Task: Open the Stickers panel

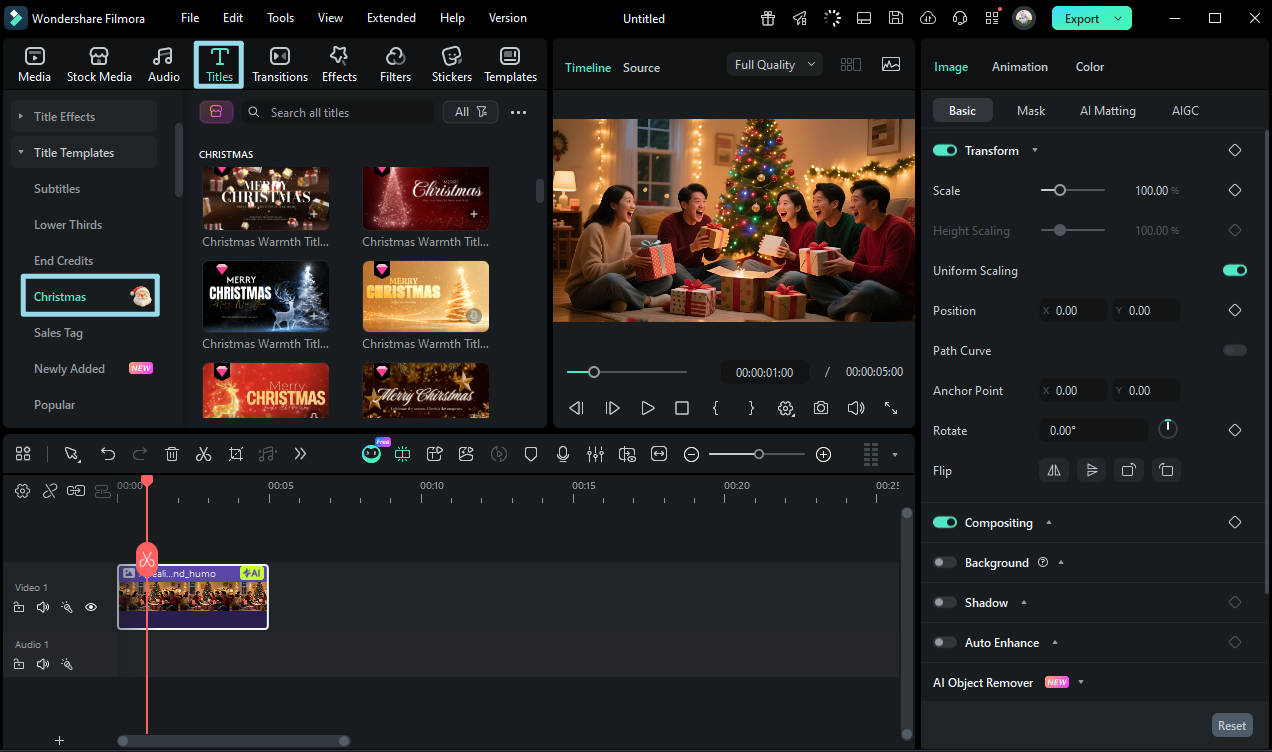Action: click(x=452, y=64)
